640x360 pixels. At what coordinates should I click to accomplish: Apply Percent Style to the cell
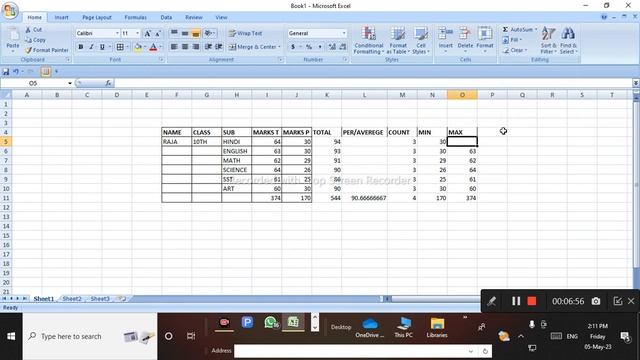[309, 47]
